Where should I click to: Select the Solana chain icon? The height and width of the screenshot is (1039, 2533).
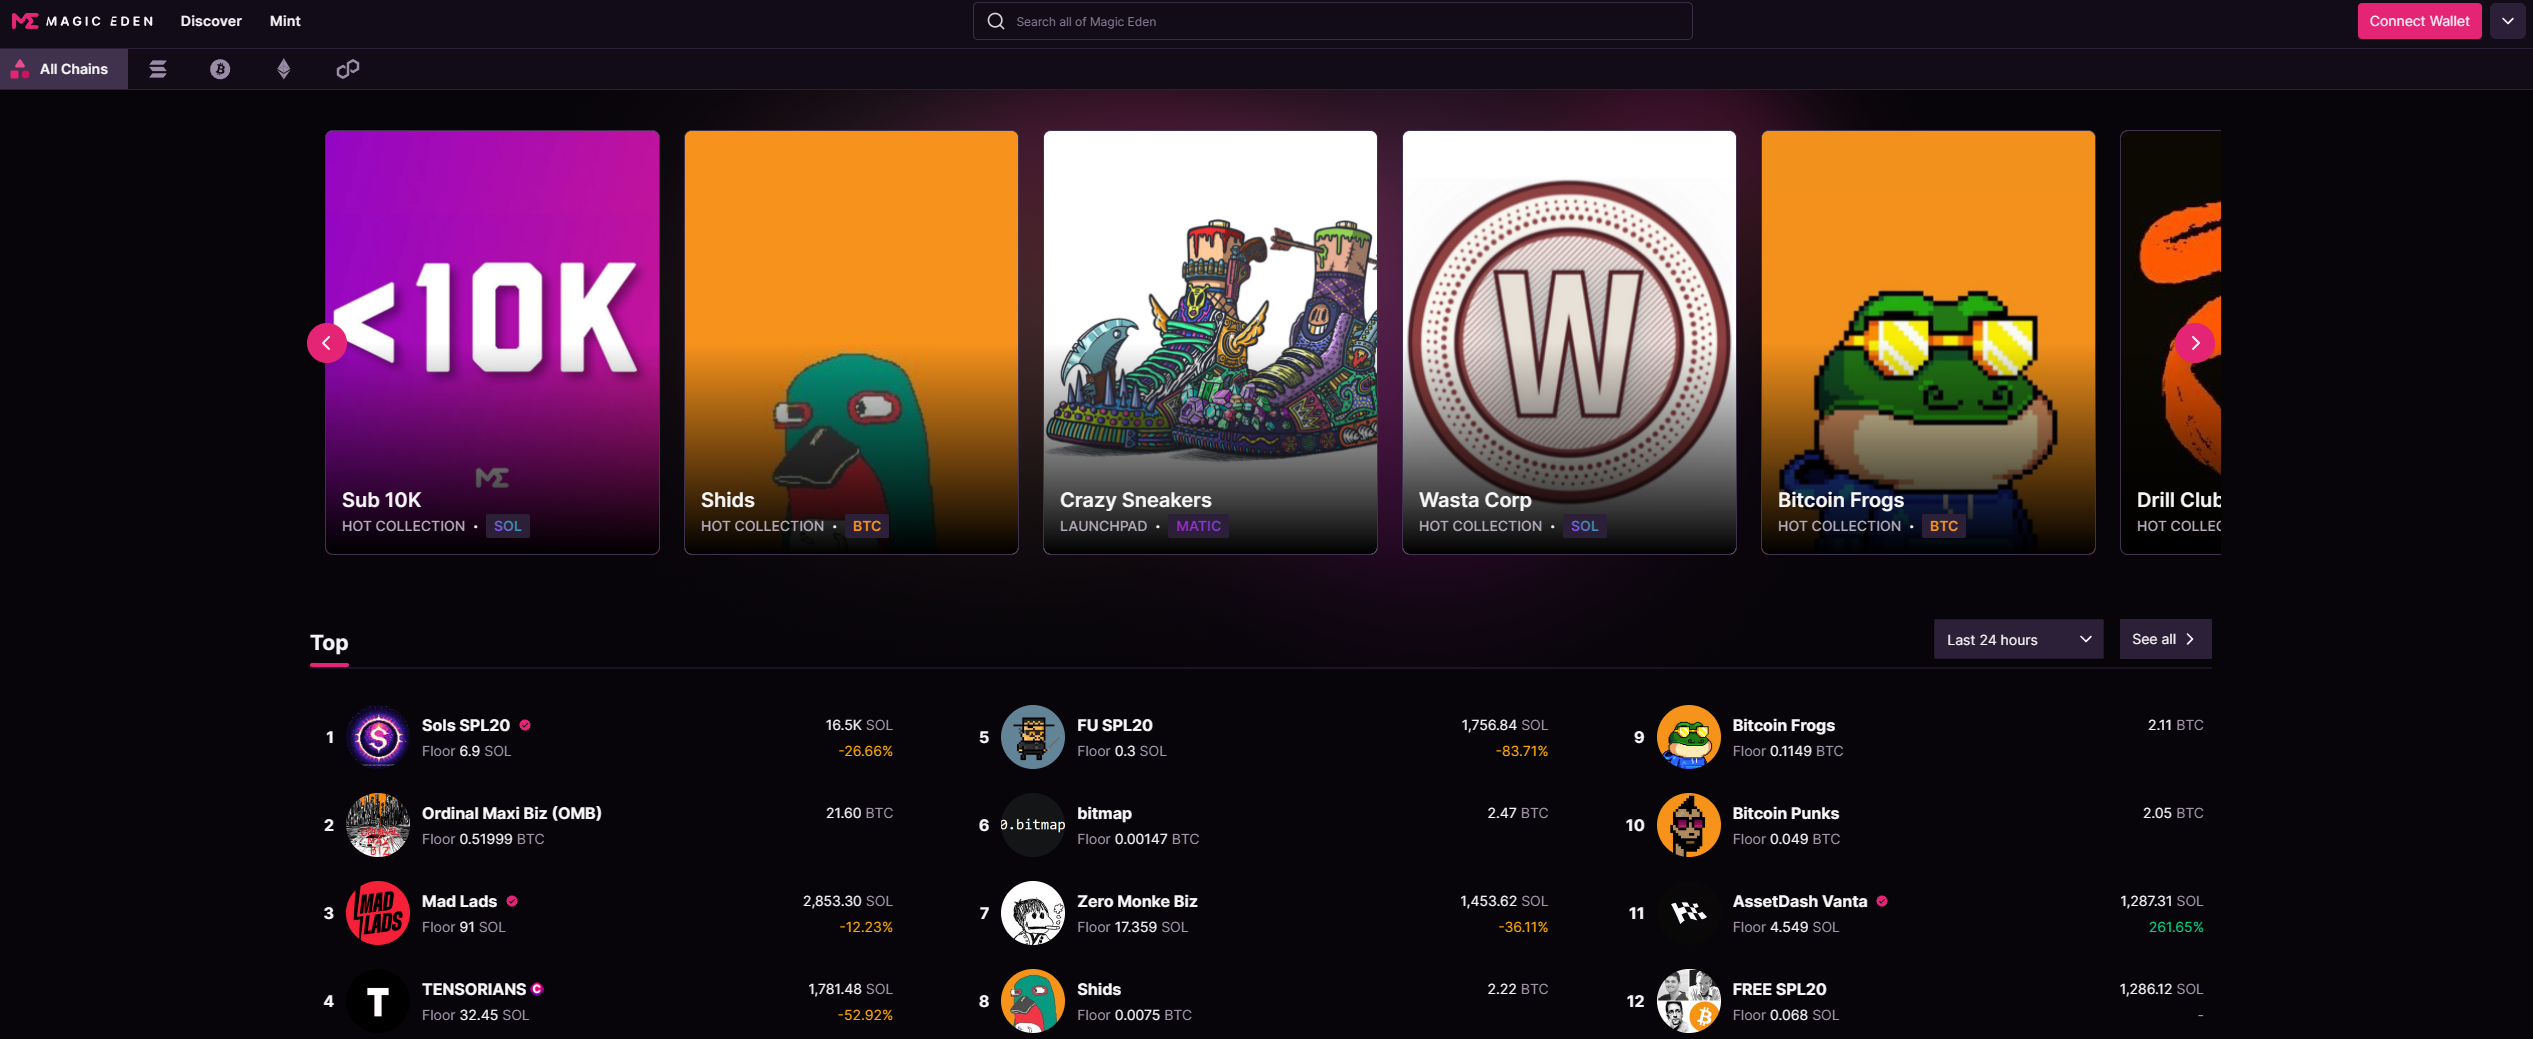[x=158, y=69]
